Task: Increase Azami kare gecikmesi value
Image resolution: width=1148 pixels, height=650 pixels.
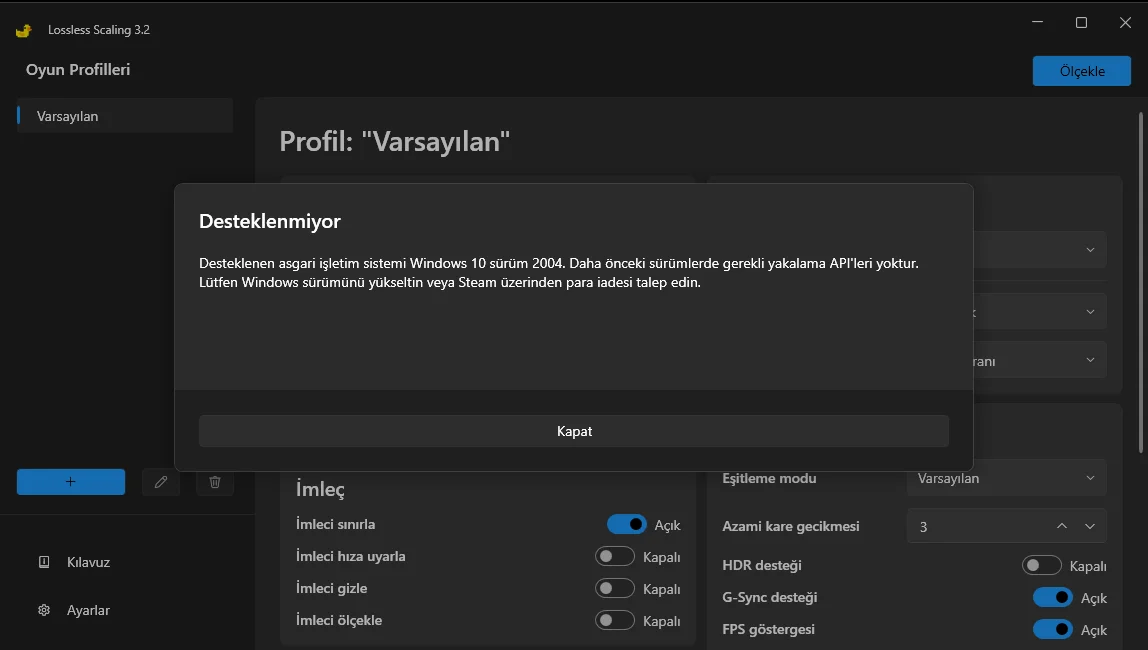Action: pyautogui.click(x=1062, y=526)
